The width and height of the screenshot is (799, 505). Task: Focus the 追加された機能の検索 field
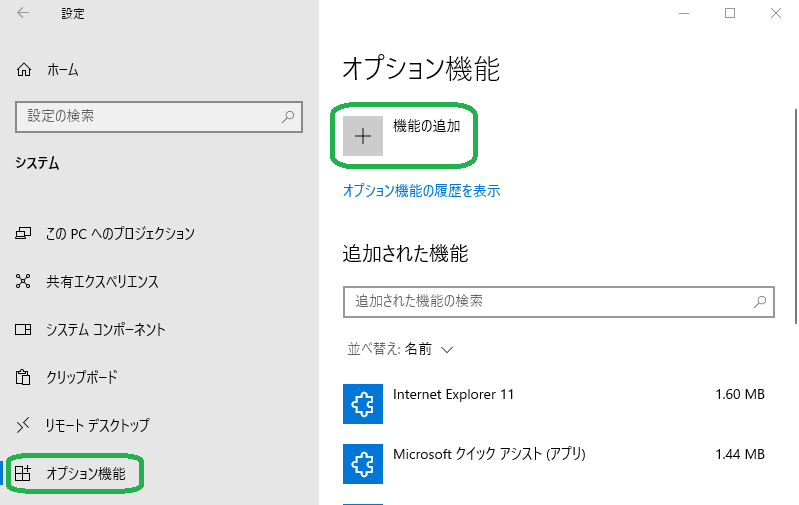point(559,302)
